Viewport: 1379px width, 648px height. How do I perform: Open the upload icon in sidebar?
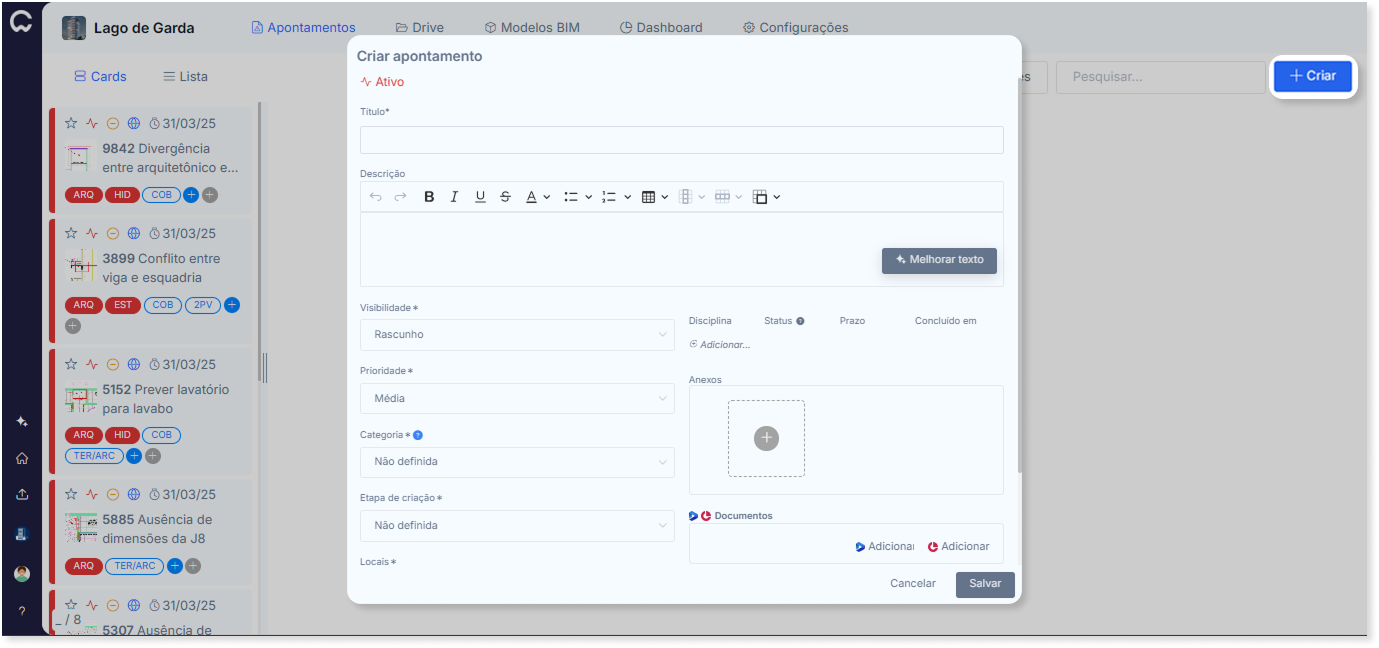point(22,495)
